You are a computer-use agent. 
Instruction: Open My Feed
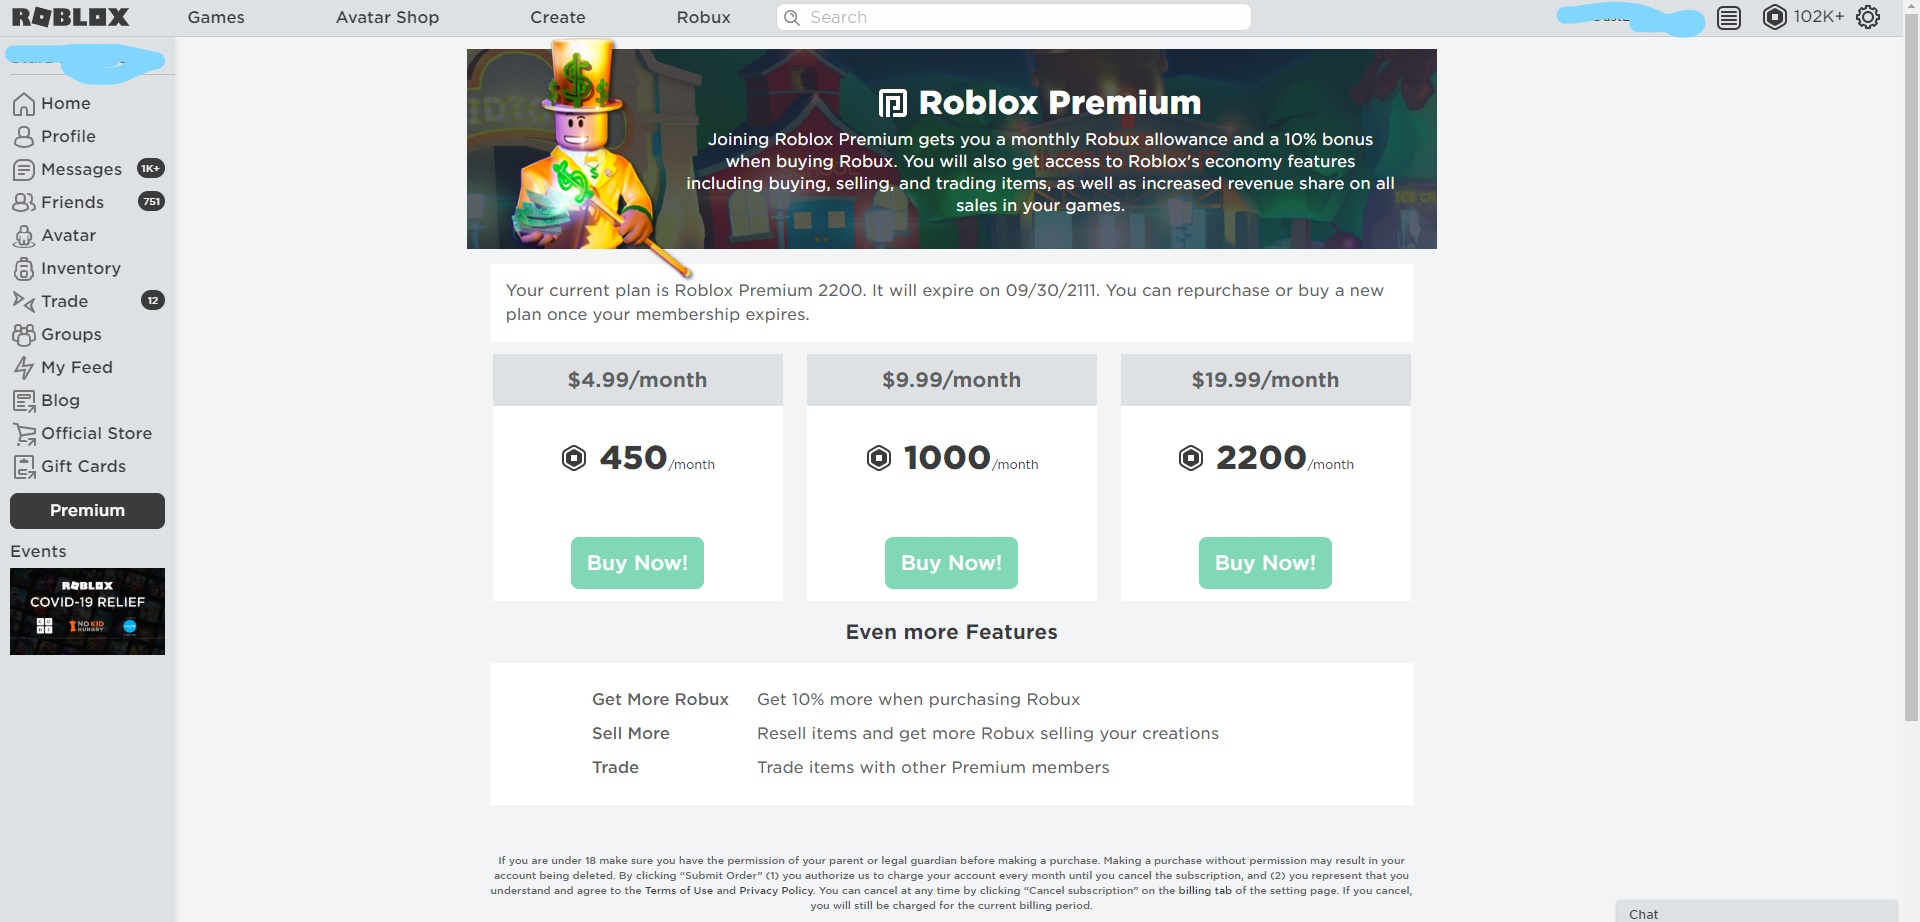75,367
